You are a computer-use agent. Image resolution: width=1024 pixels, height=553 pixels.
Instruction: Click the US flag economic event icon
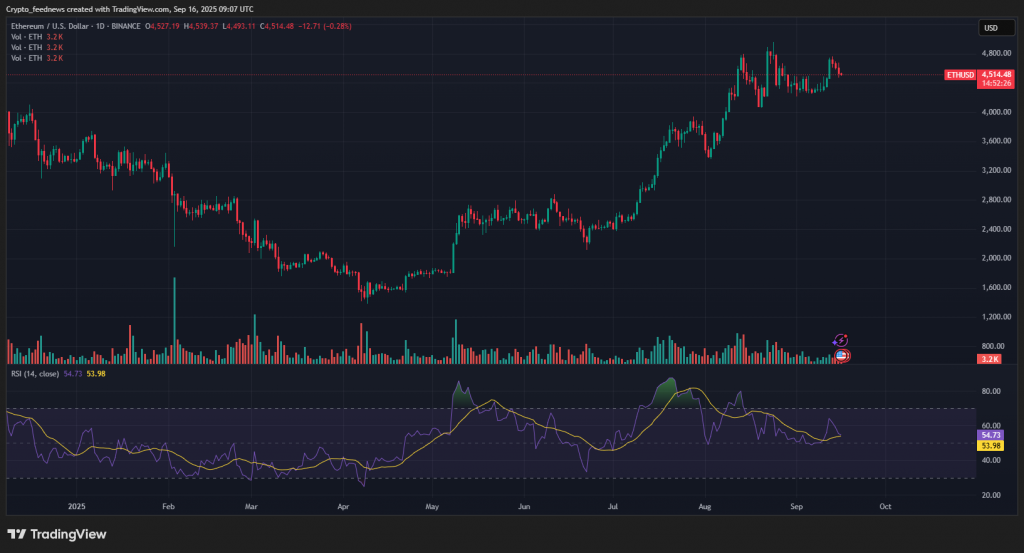click(x=842, y=355)
